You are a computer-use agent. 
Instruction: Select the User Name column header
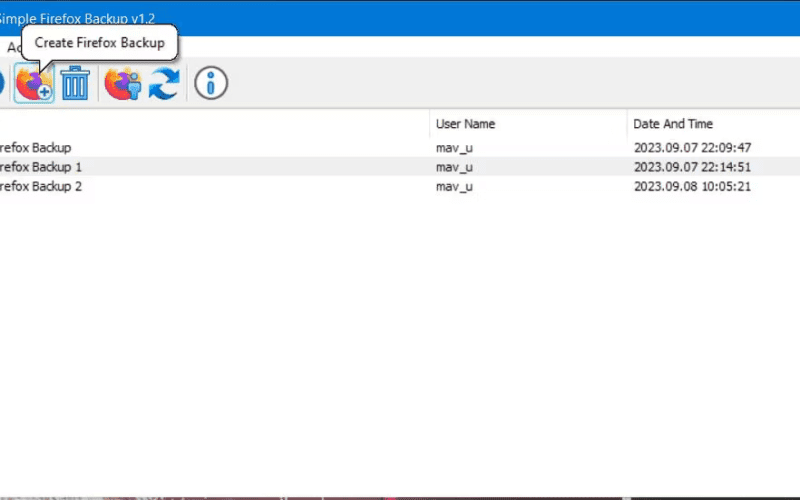coord(528,124)
